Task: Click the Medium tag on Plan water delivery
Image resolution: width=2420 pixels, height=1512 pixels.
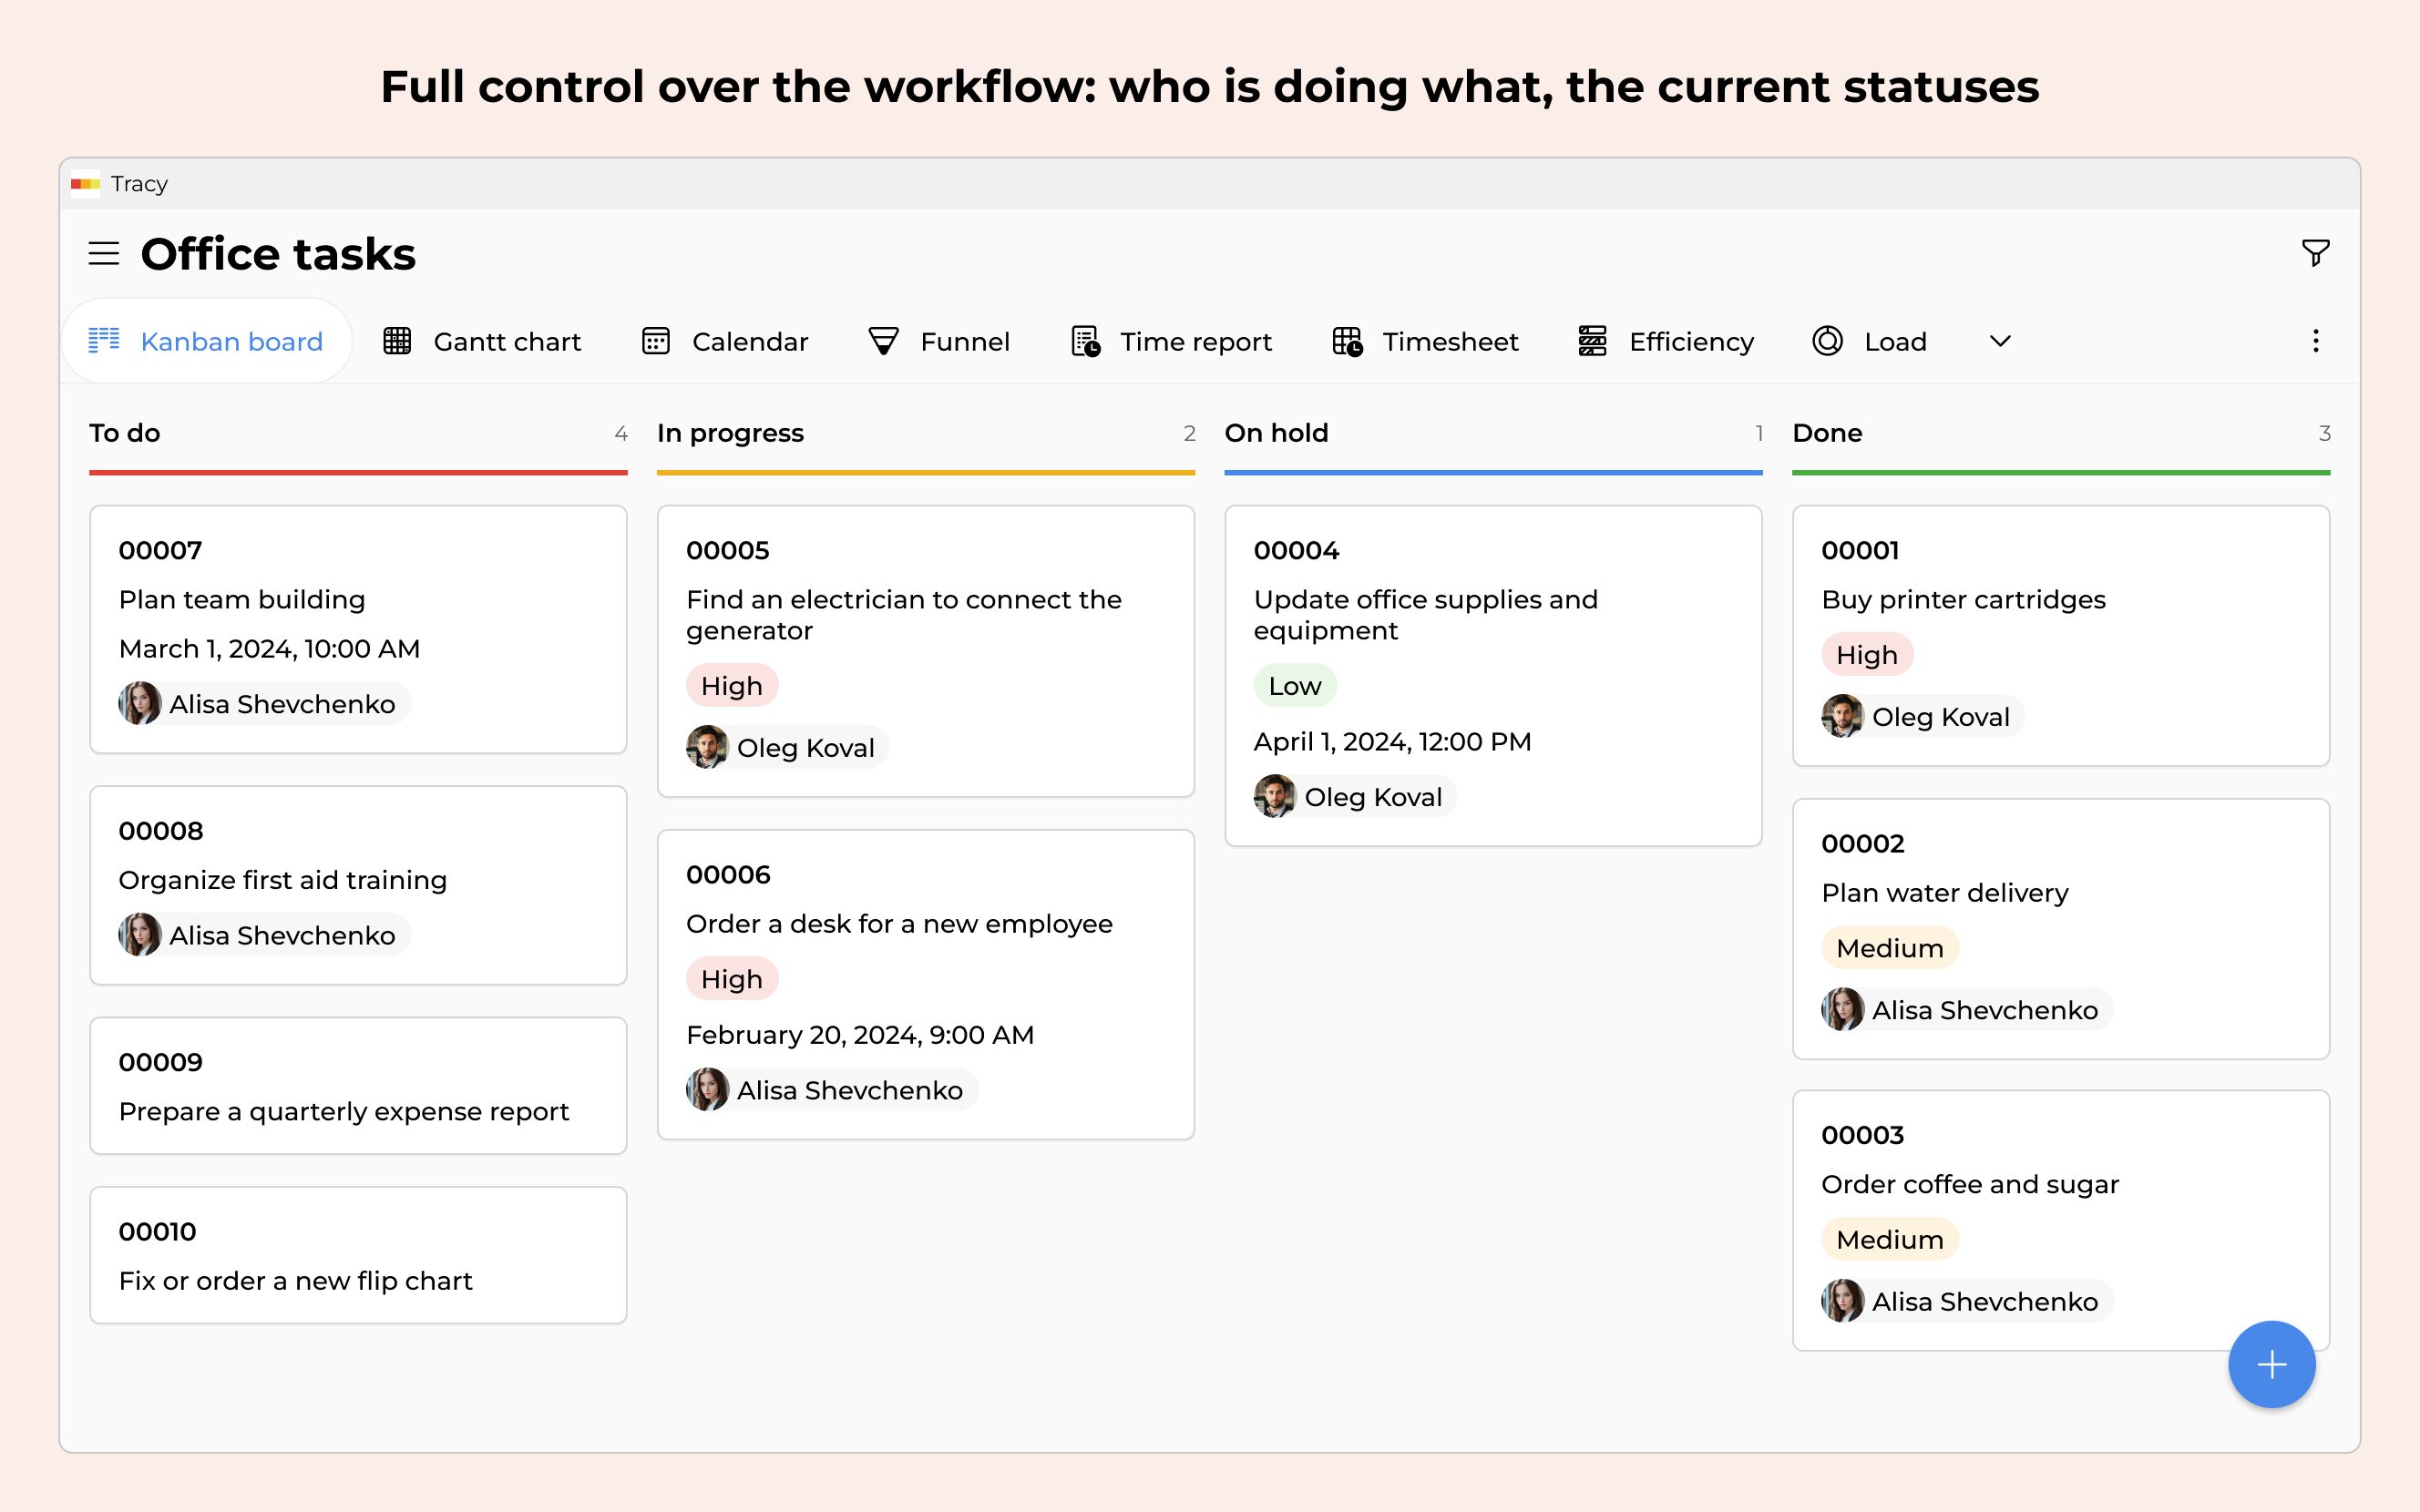Action: click(x=1889, y=948)
